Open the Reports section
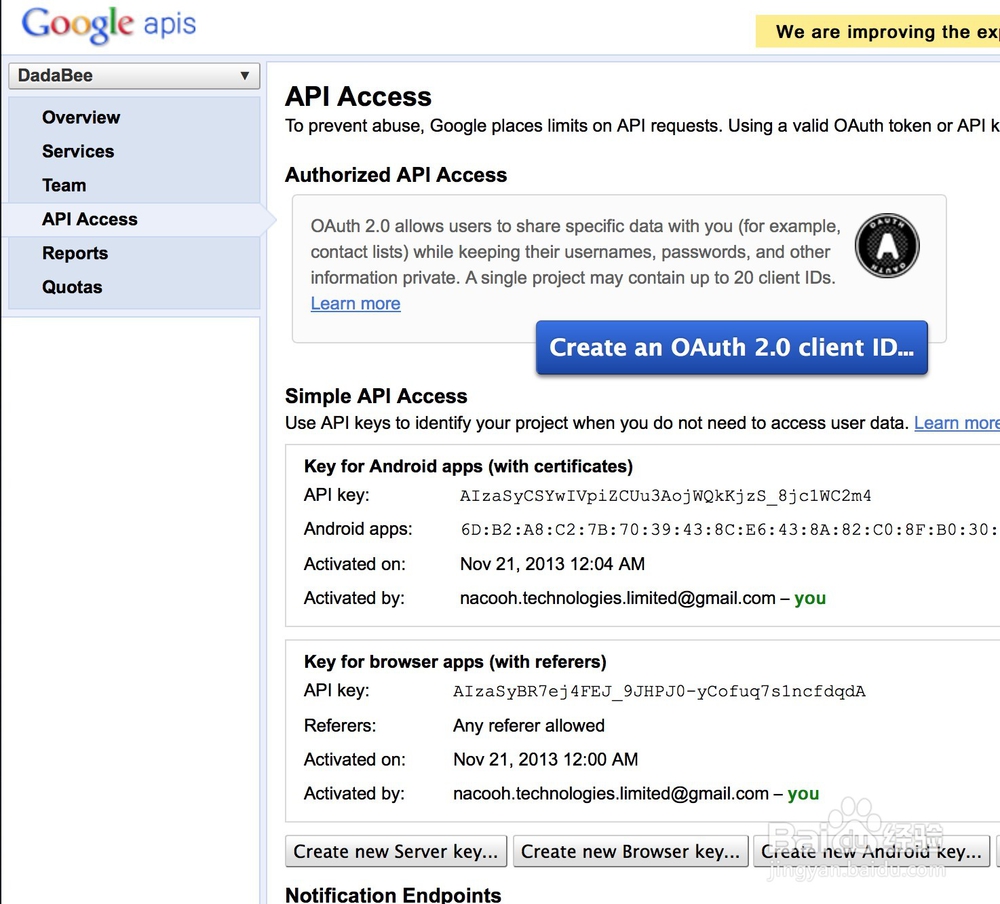 click(75, 253)
